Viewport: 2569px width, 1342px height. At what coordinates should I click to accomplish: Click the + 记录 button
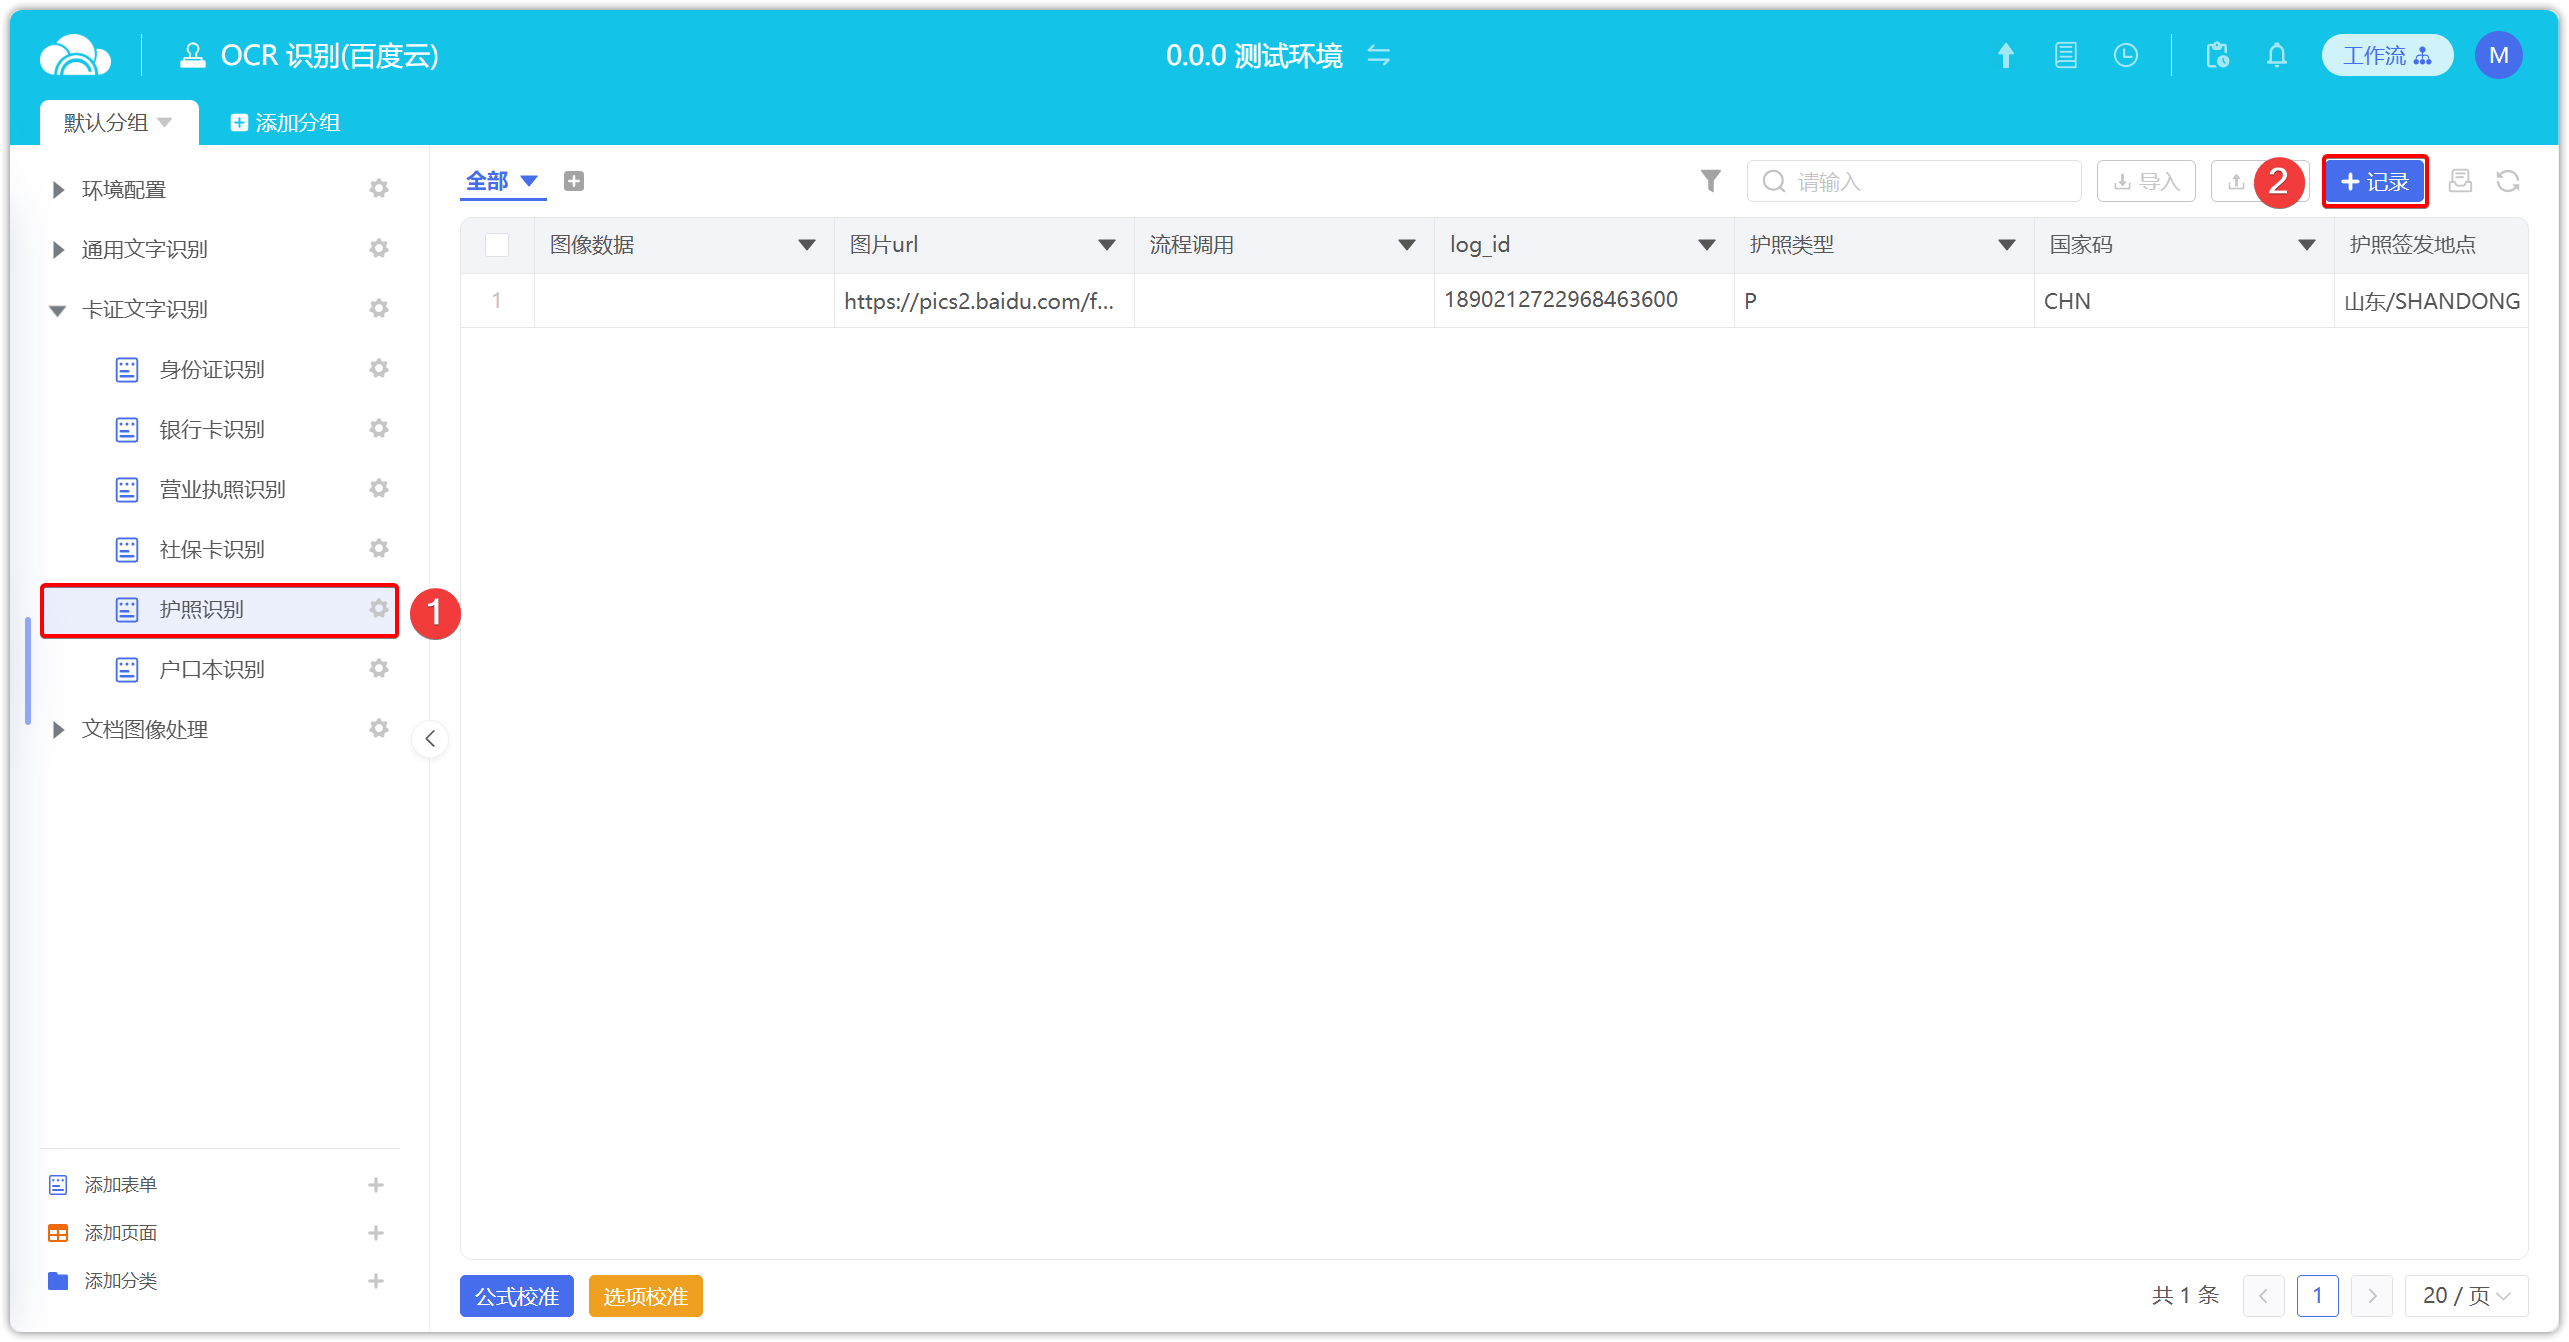tap(2374, 182)
